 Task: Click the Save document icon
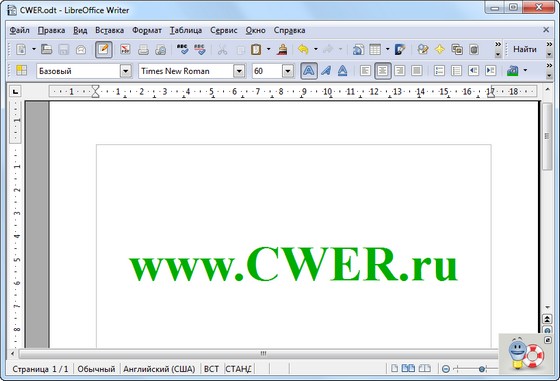click(x=64, y=49)
